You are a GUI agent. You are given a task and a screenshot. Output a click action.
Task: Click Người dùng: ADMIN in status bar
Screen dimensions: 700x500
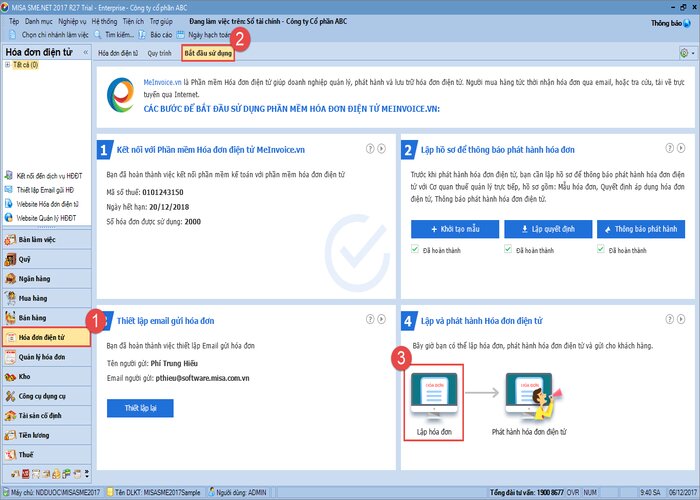(x=238, y=492)
